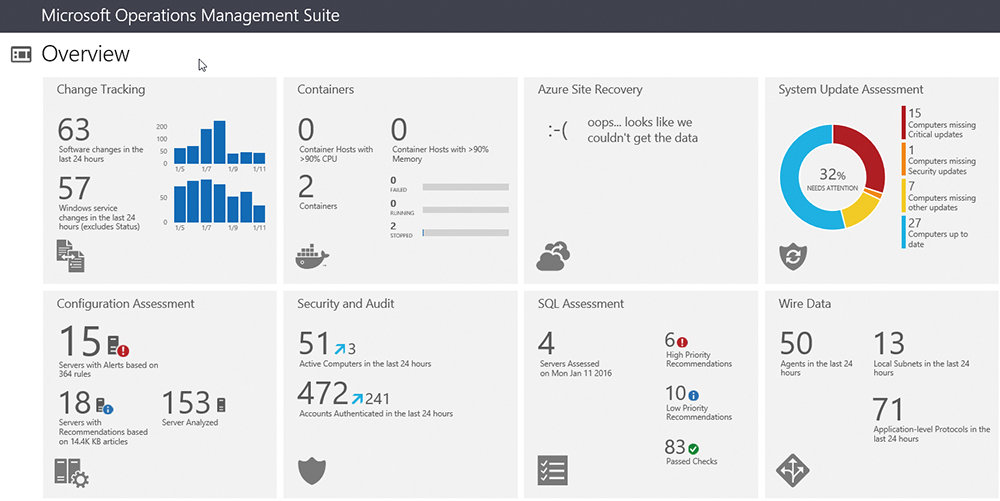Open the Change Tracking documents icon

coord(70,256)
